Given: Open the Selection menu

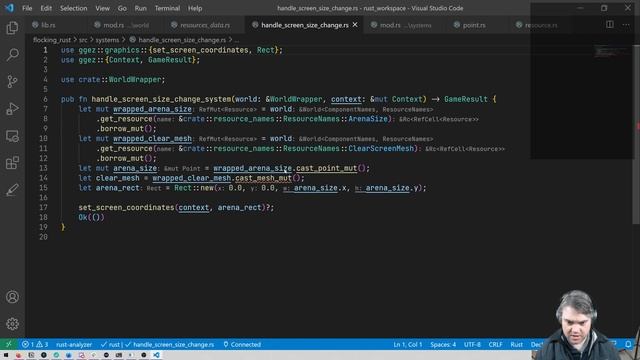Looking at the screenshot, I should (73, 8).
